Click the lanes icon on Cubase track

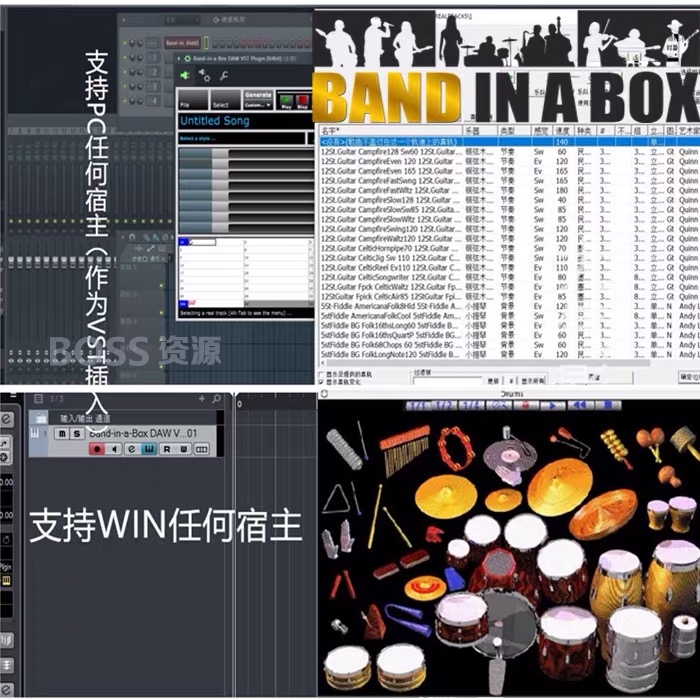pyautogui.click(x=201, y=449)
